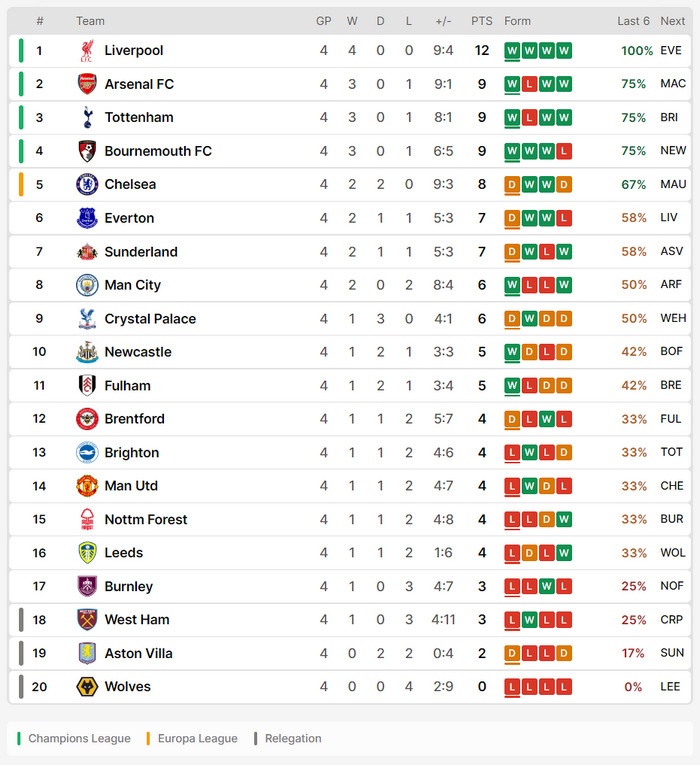Click the Liverpool club crest icon

(87, 51)
